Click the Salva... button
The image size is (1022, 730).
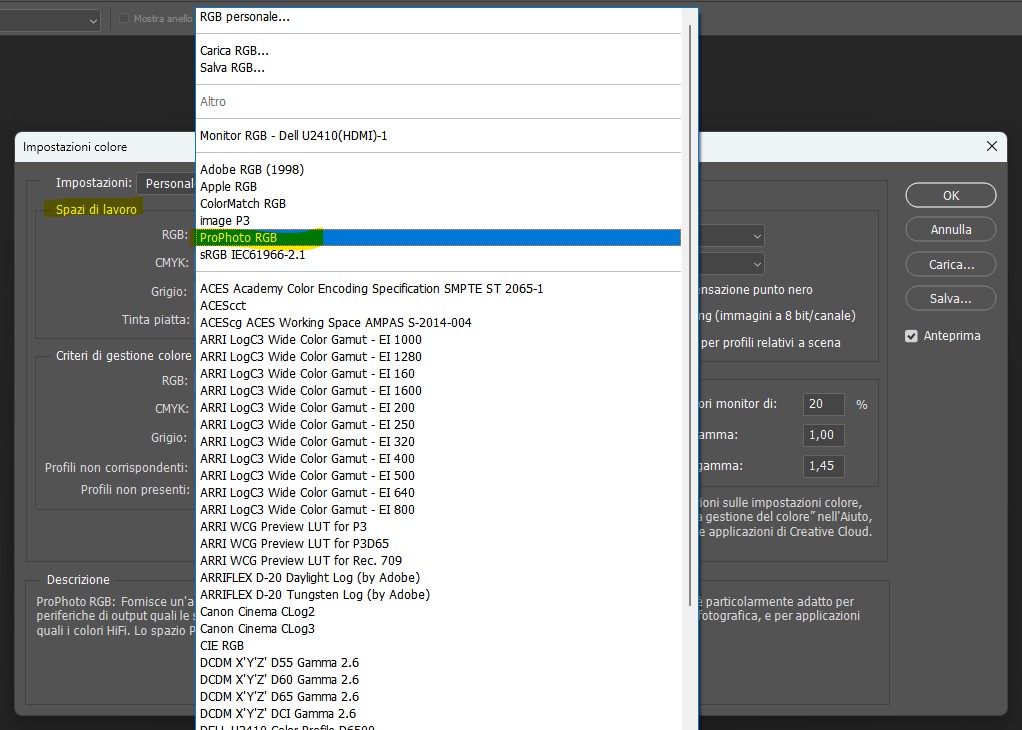point(950,298)
